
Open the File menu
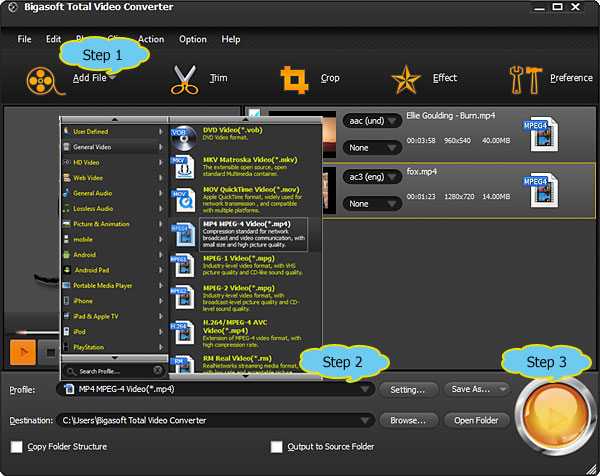tap(24, 39)
